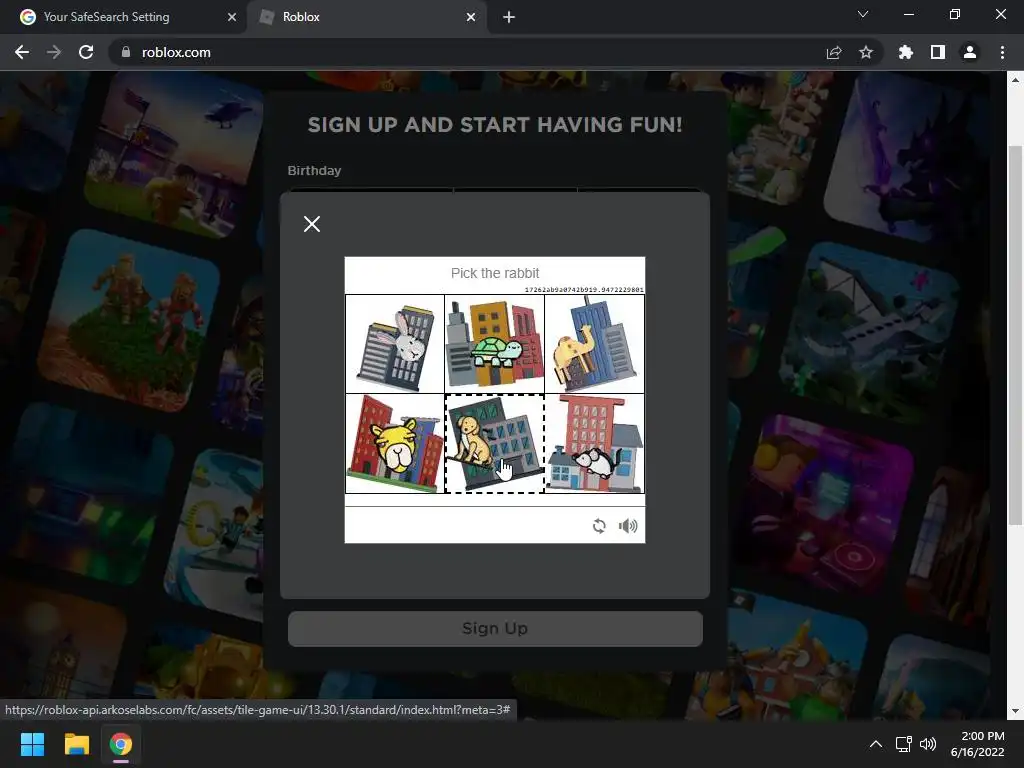Bookmark this tab with star icon
The height and width of the screenshot is (768, 1024).
pos(866,52)
